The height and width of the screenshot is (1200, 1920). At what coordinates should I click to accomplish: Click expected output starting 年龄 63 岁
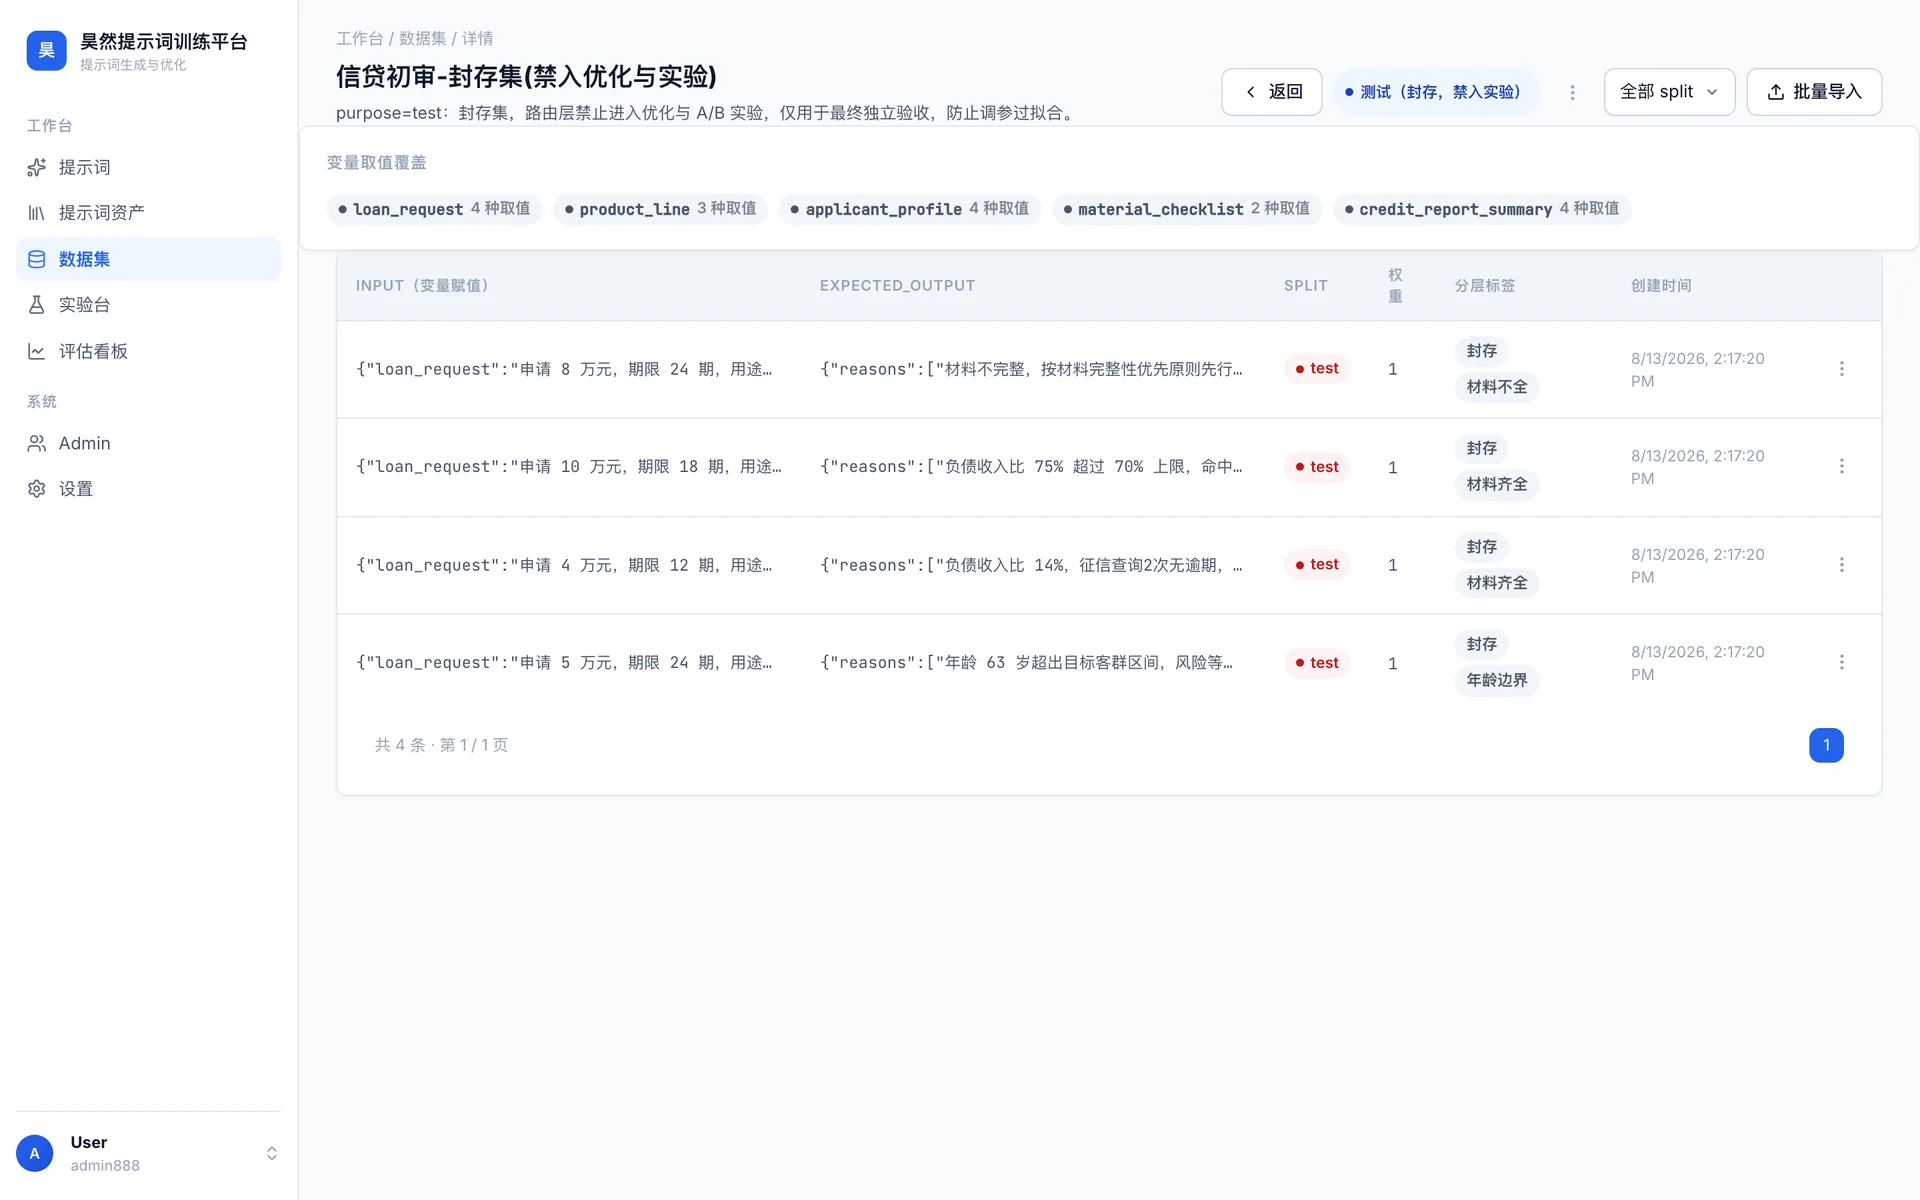click(x=1026, y=663)
